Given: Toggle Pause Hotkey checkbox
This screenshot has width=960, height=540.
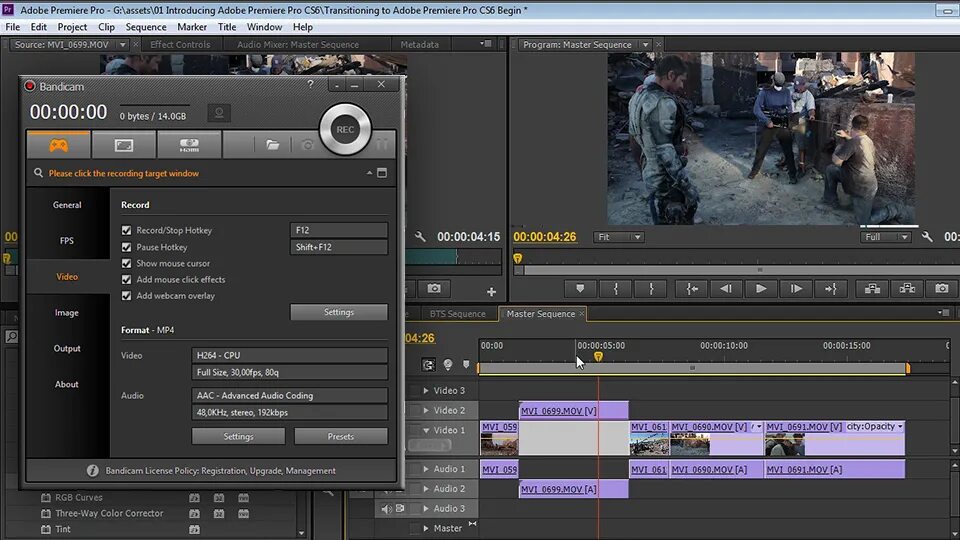Looking at the screenshot, I should coord(127,247).
